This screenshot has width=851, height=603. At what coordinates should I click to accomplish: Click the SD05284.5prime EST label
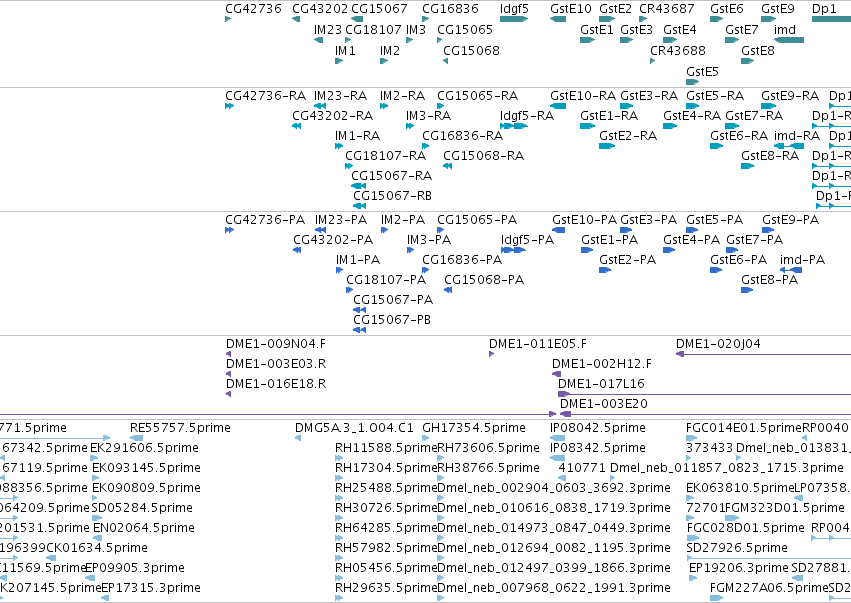[x=142, y=507]
